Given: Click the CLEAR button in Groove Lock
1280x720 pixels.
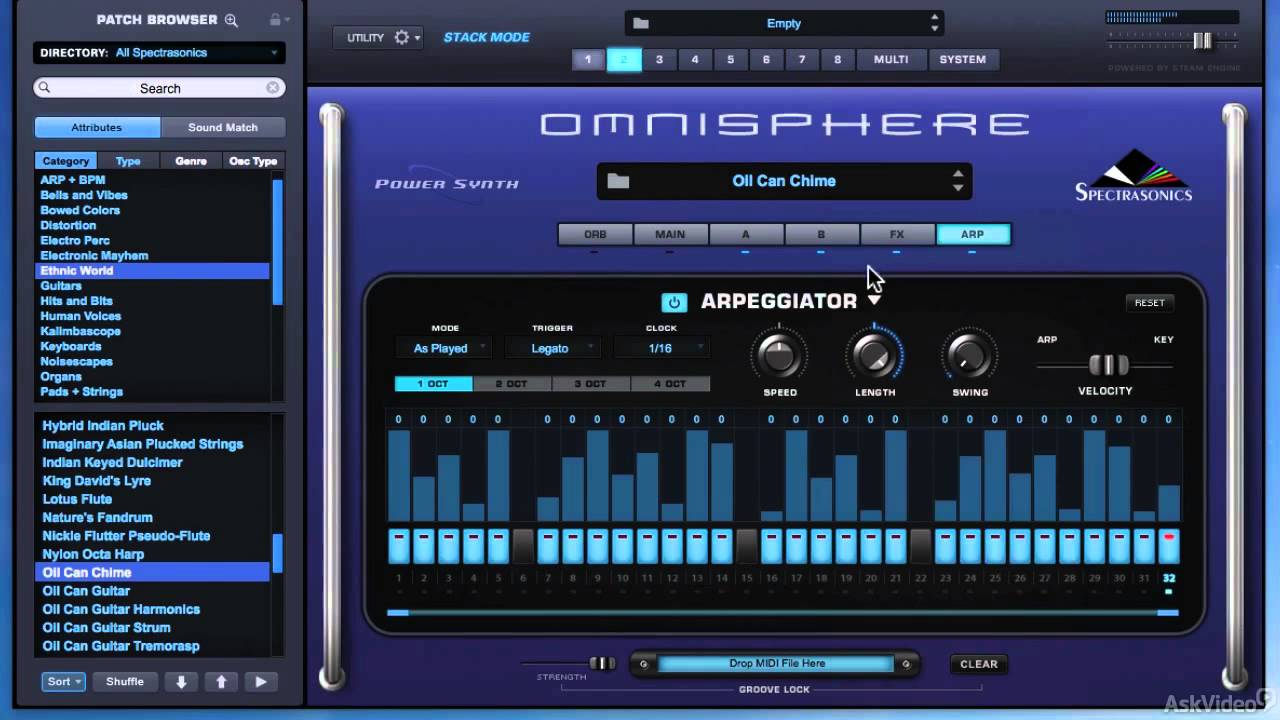Looking at the screenshot, I should pyautogui.click(x=979, y=664).
